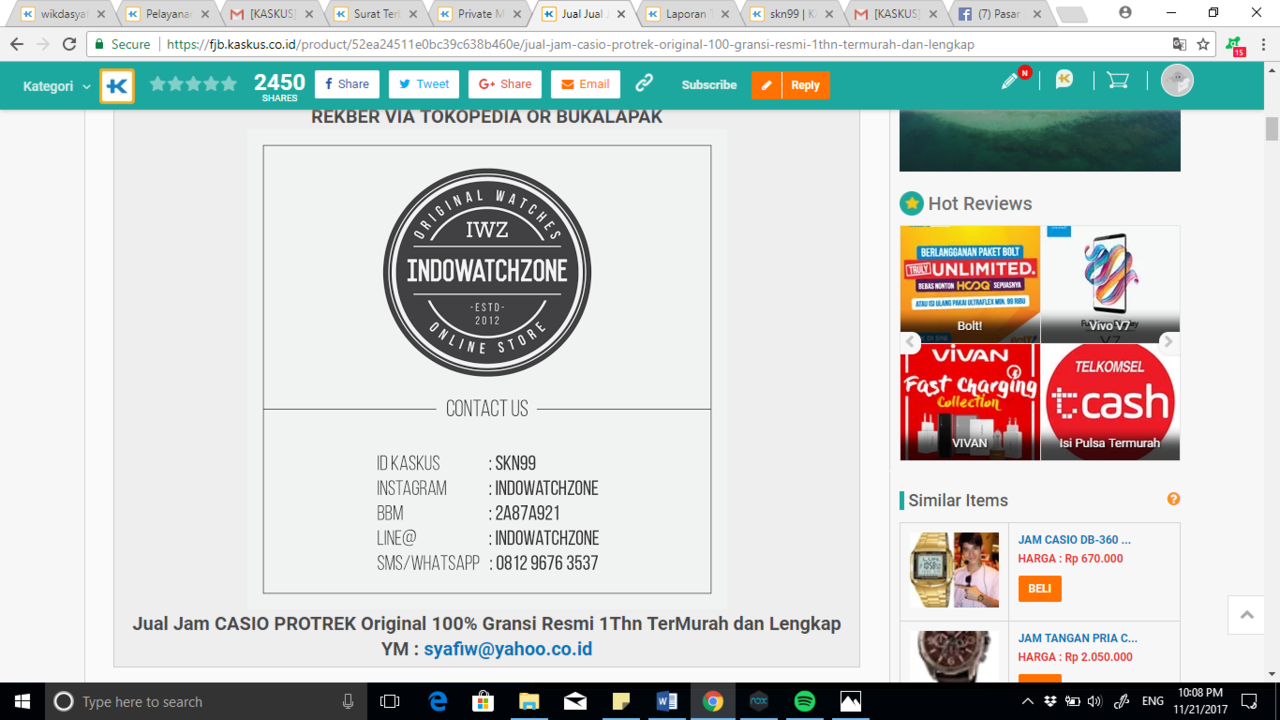Open the Chrome menu with three dots

(x=1264, y=44)
